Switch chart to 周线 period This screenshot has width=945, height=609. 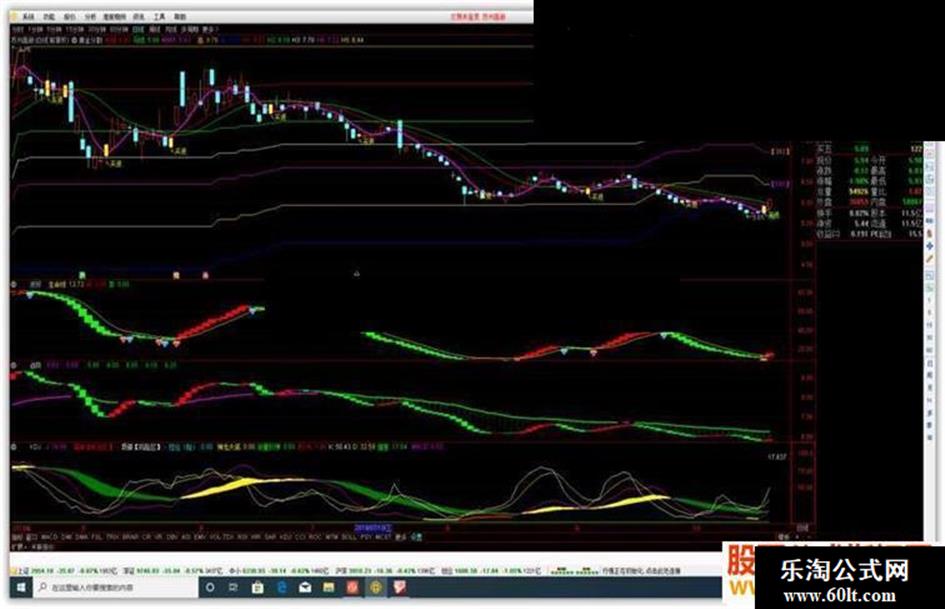(155, 28)
